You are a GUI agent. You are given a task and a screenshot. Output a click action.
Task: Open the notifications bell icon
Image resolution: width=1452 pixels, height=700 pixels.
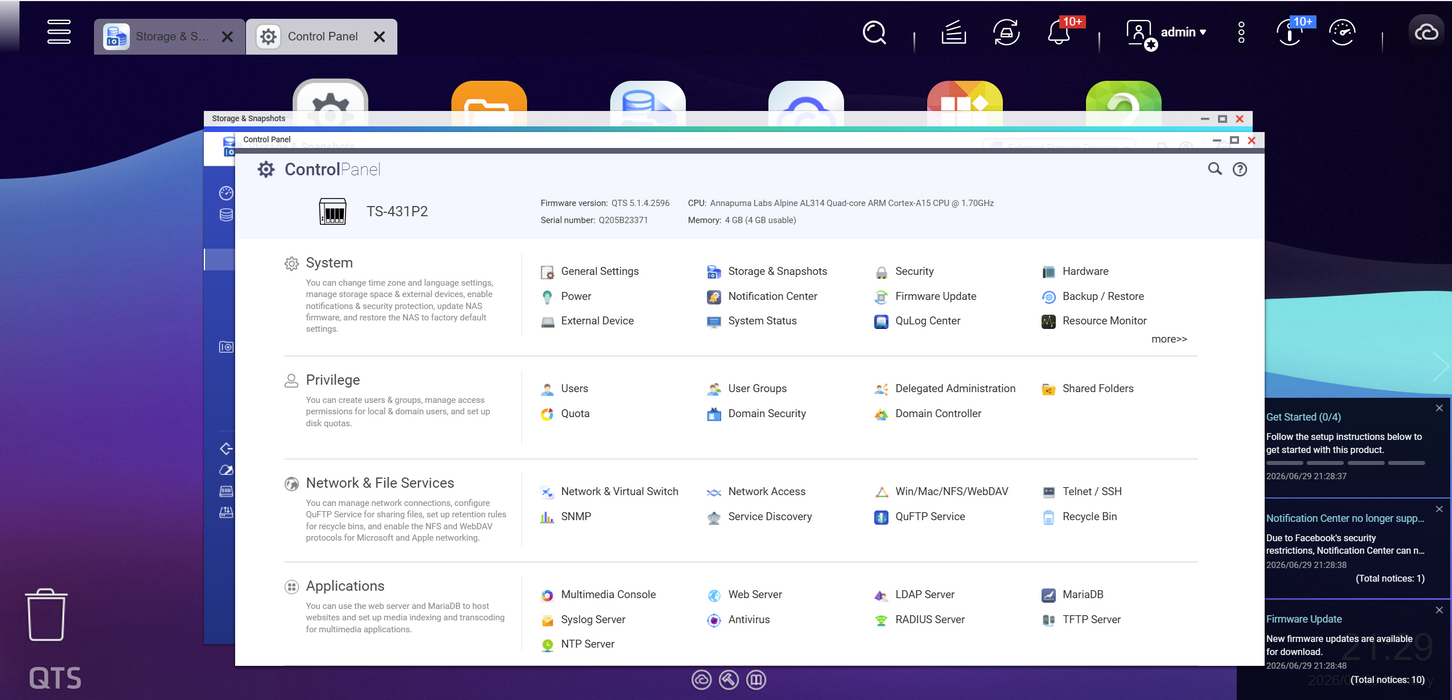point(1058,33)
